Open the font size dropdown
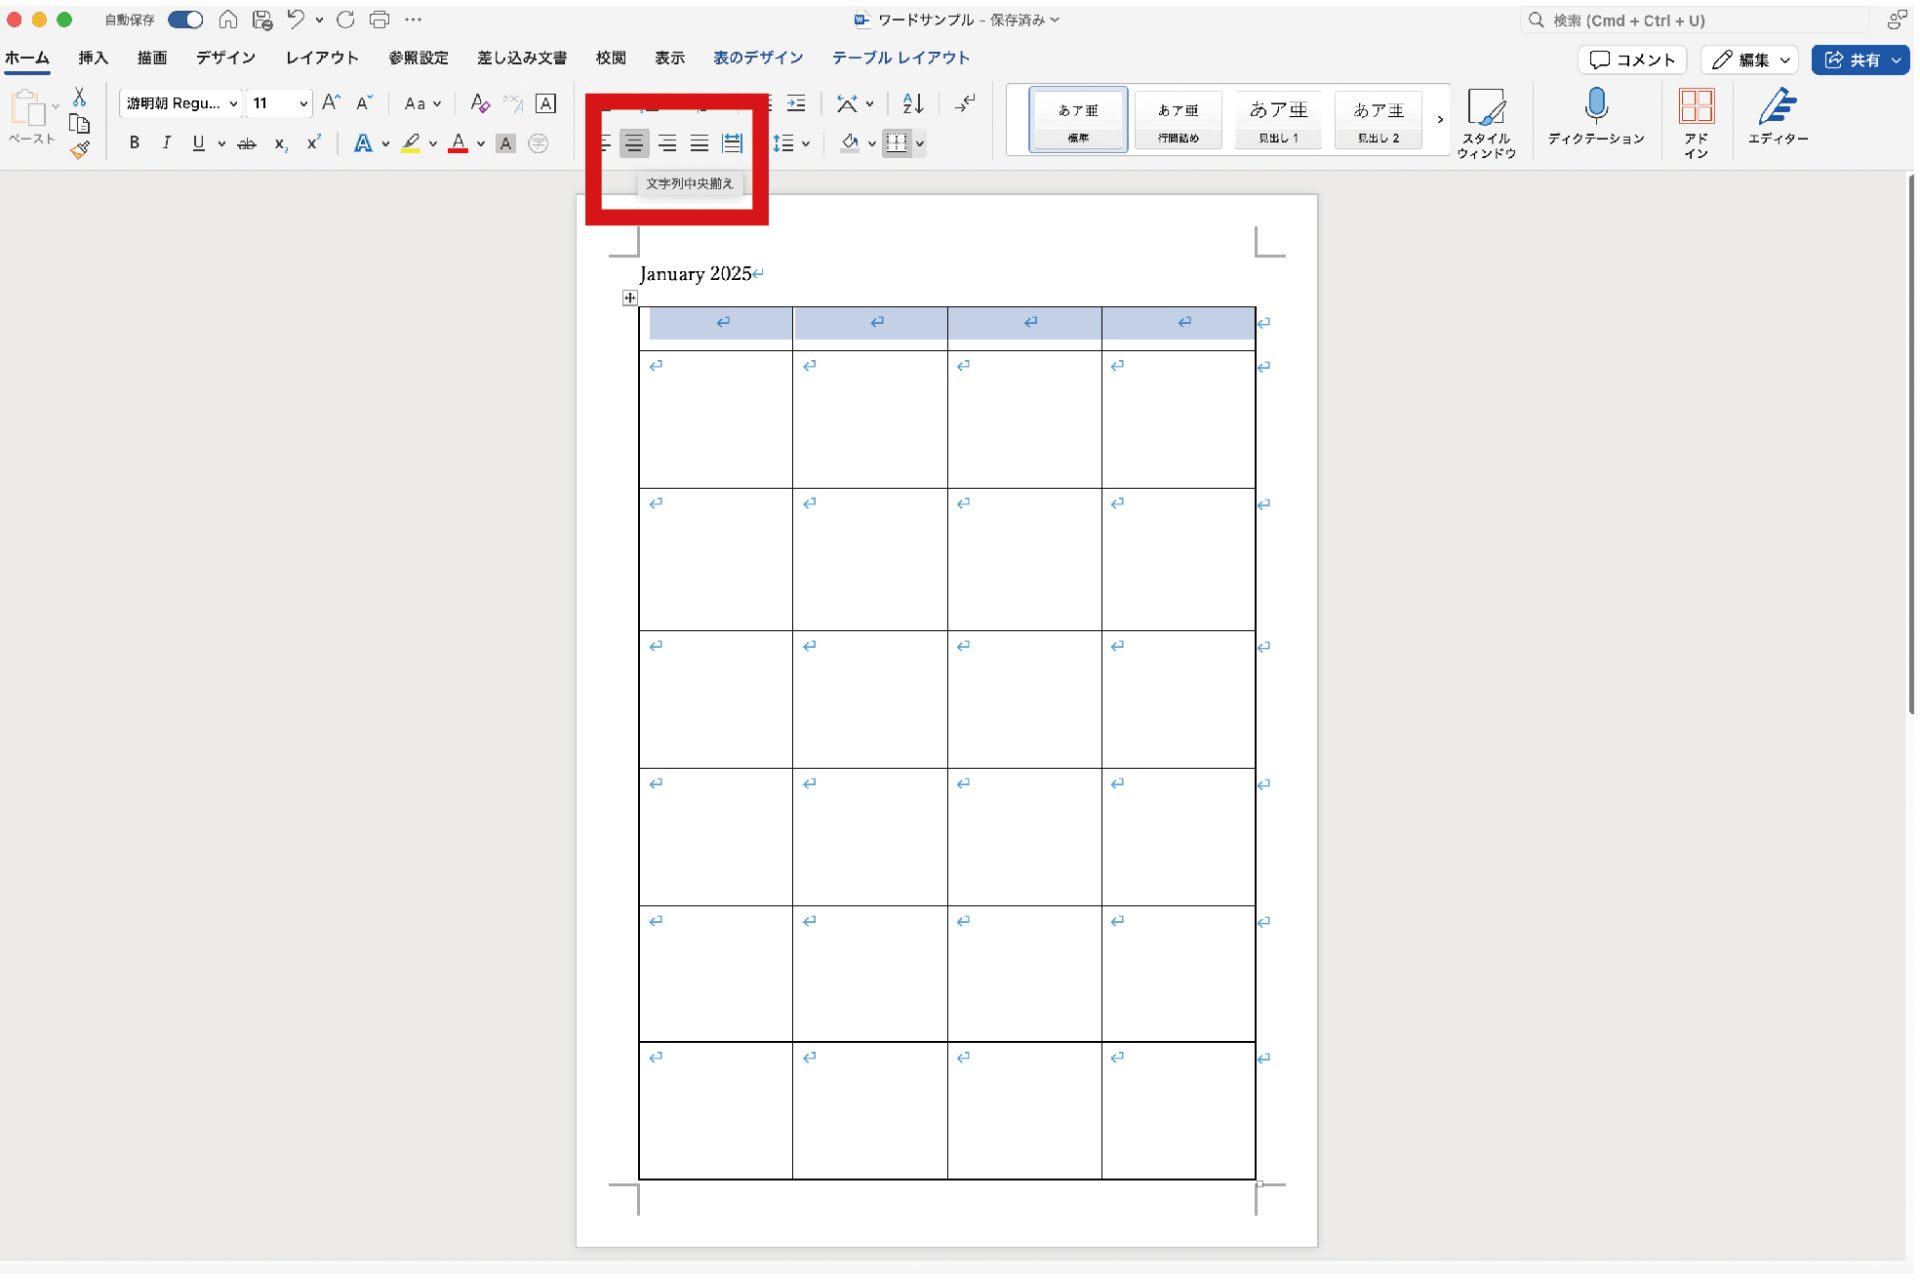This screenshot has height=1280, width=1920. [x=303, y=103]
